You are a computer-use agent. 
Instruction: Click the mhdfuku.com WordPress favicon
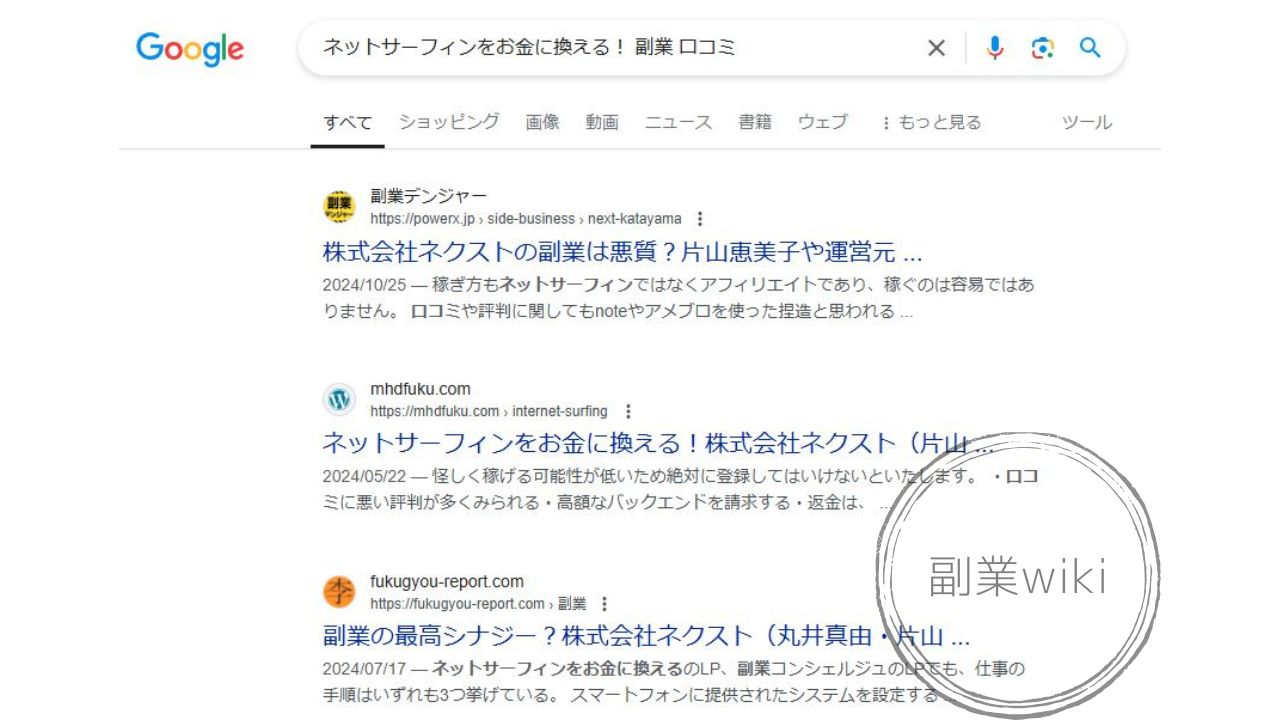pos(339,400)
